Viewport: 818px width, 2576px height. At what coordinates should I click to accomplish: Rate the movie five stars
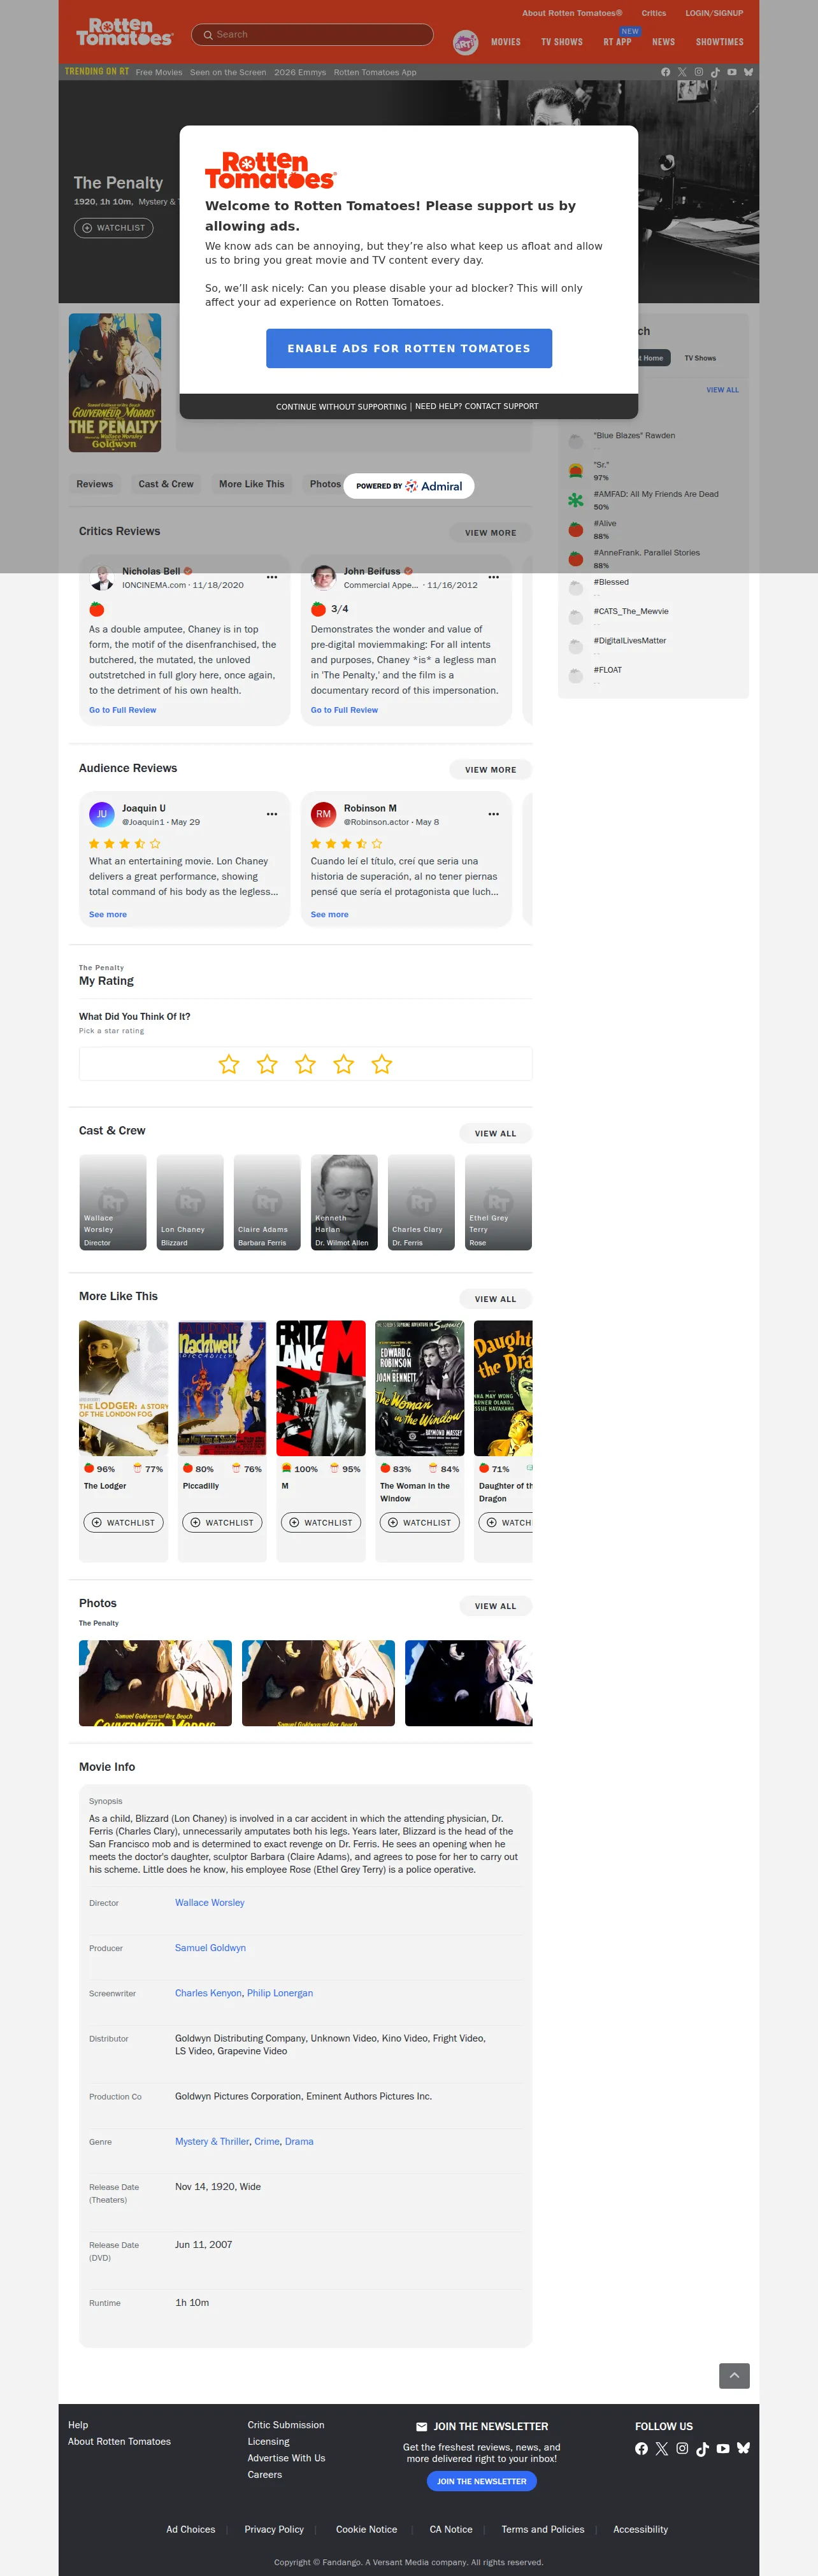point(382,1064)
